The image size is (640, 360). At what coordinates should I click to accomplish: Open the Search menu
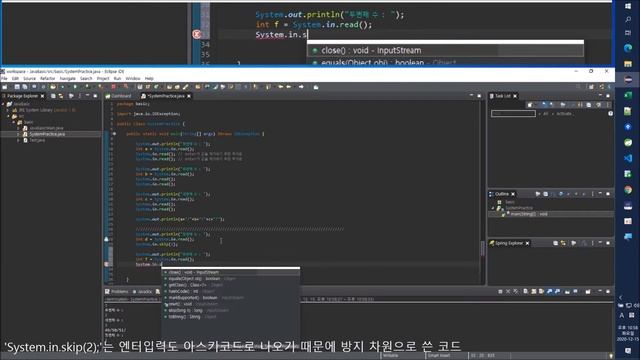86,78
